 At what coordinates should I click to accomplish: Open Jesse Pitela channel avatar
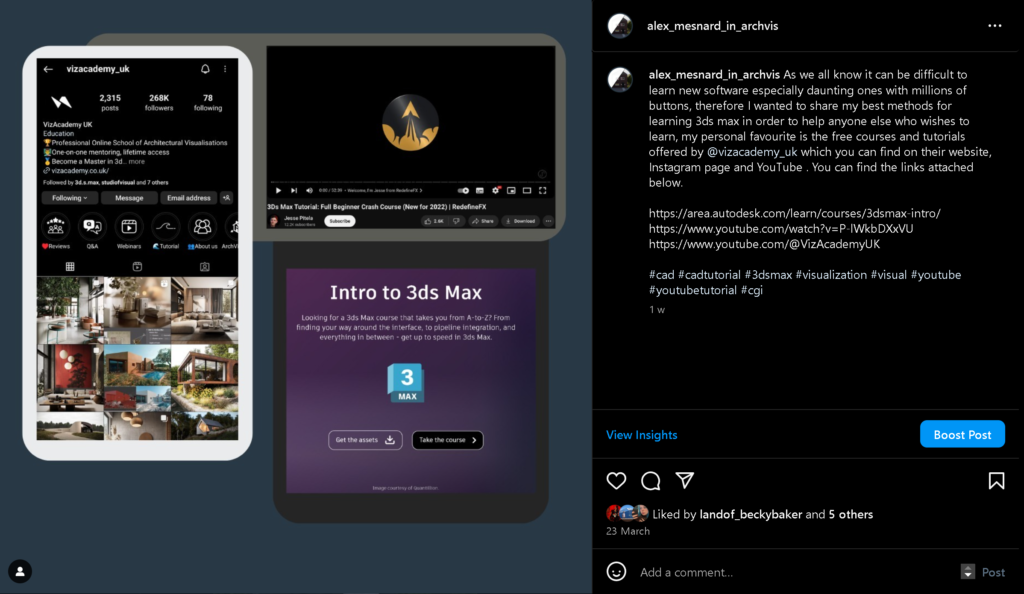[x=274, y=221]
